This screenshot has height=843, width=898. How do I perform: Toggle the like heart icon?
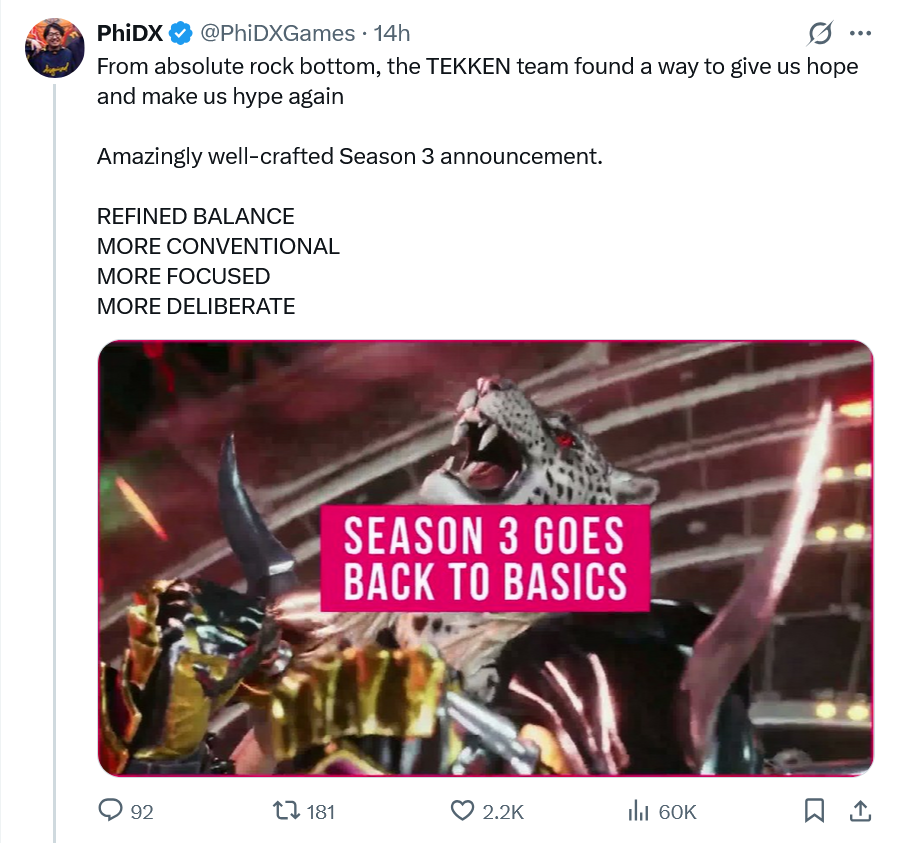(x=462, y=811)
